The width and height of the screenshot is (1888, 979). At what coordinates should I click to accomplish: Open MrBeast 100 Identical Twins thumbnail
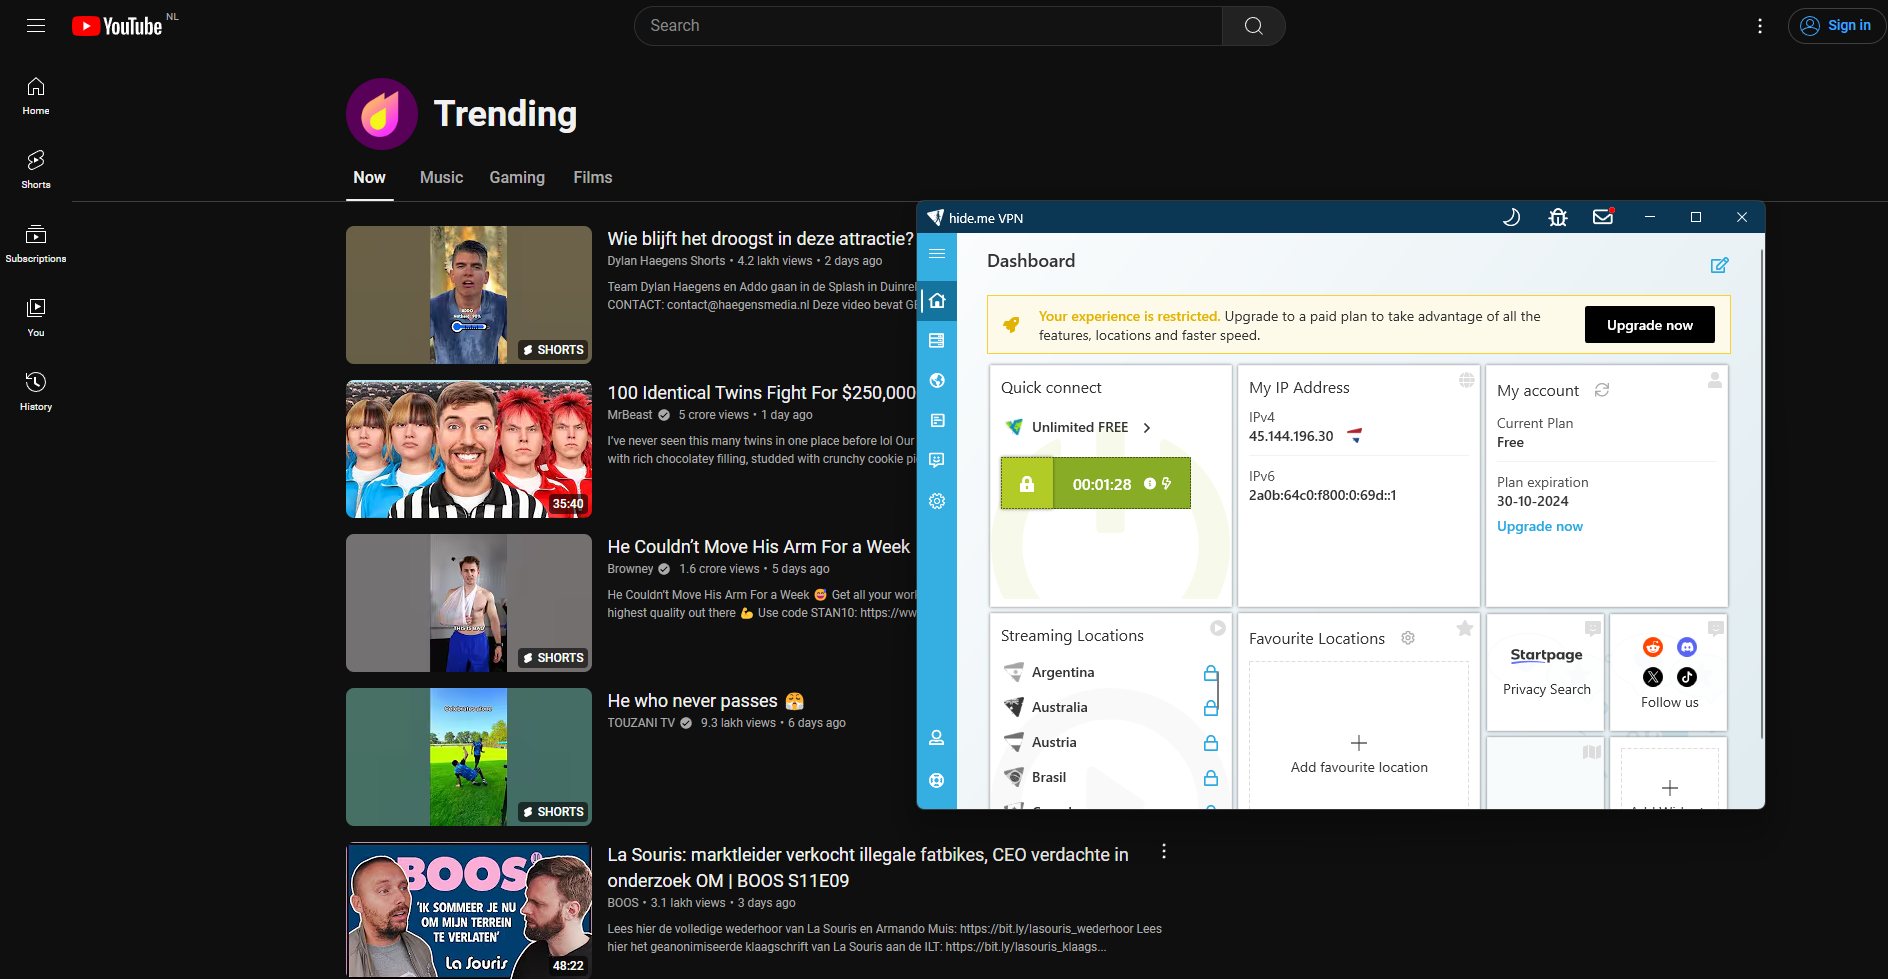point(469,449)
